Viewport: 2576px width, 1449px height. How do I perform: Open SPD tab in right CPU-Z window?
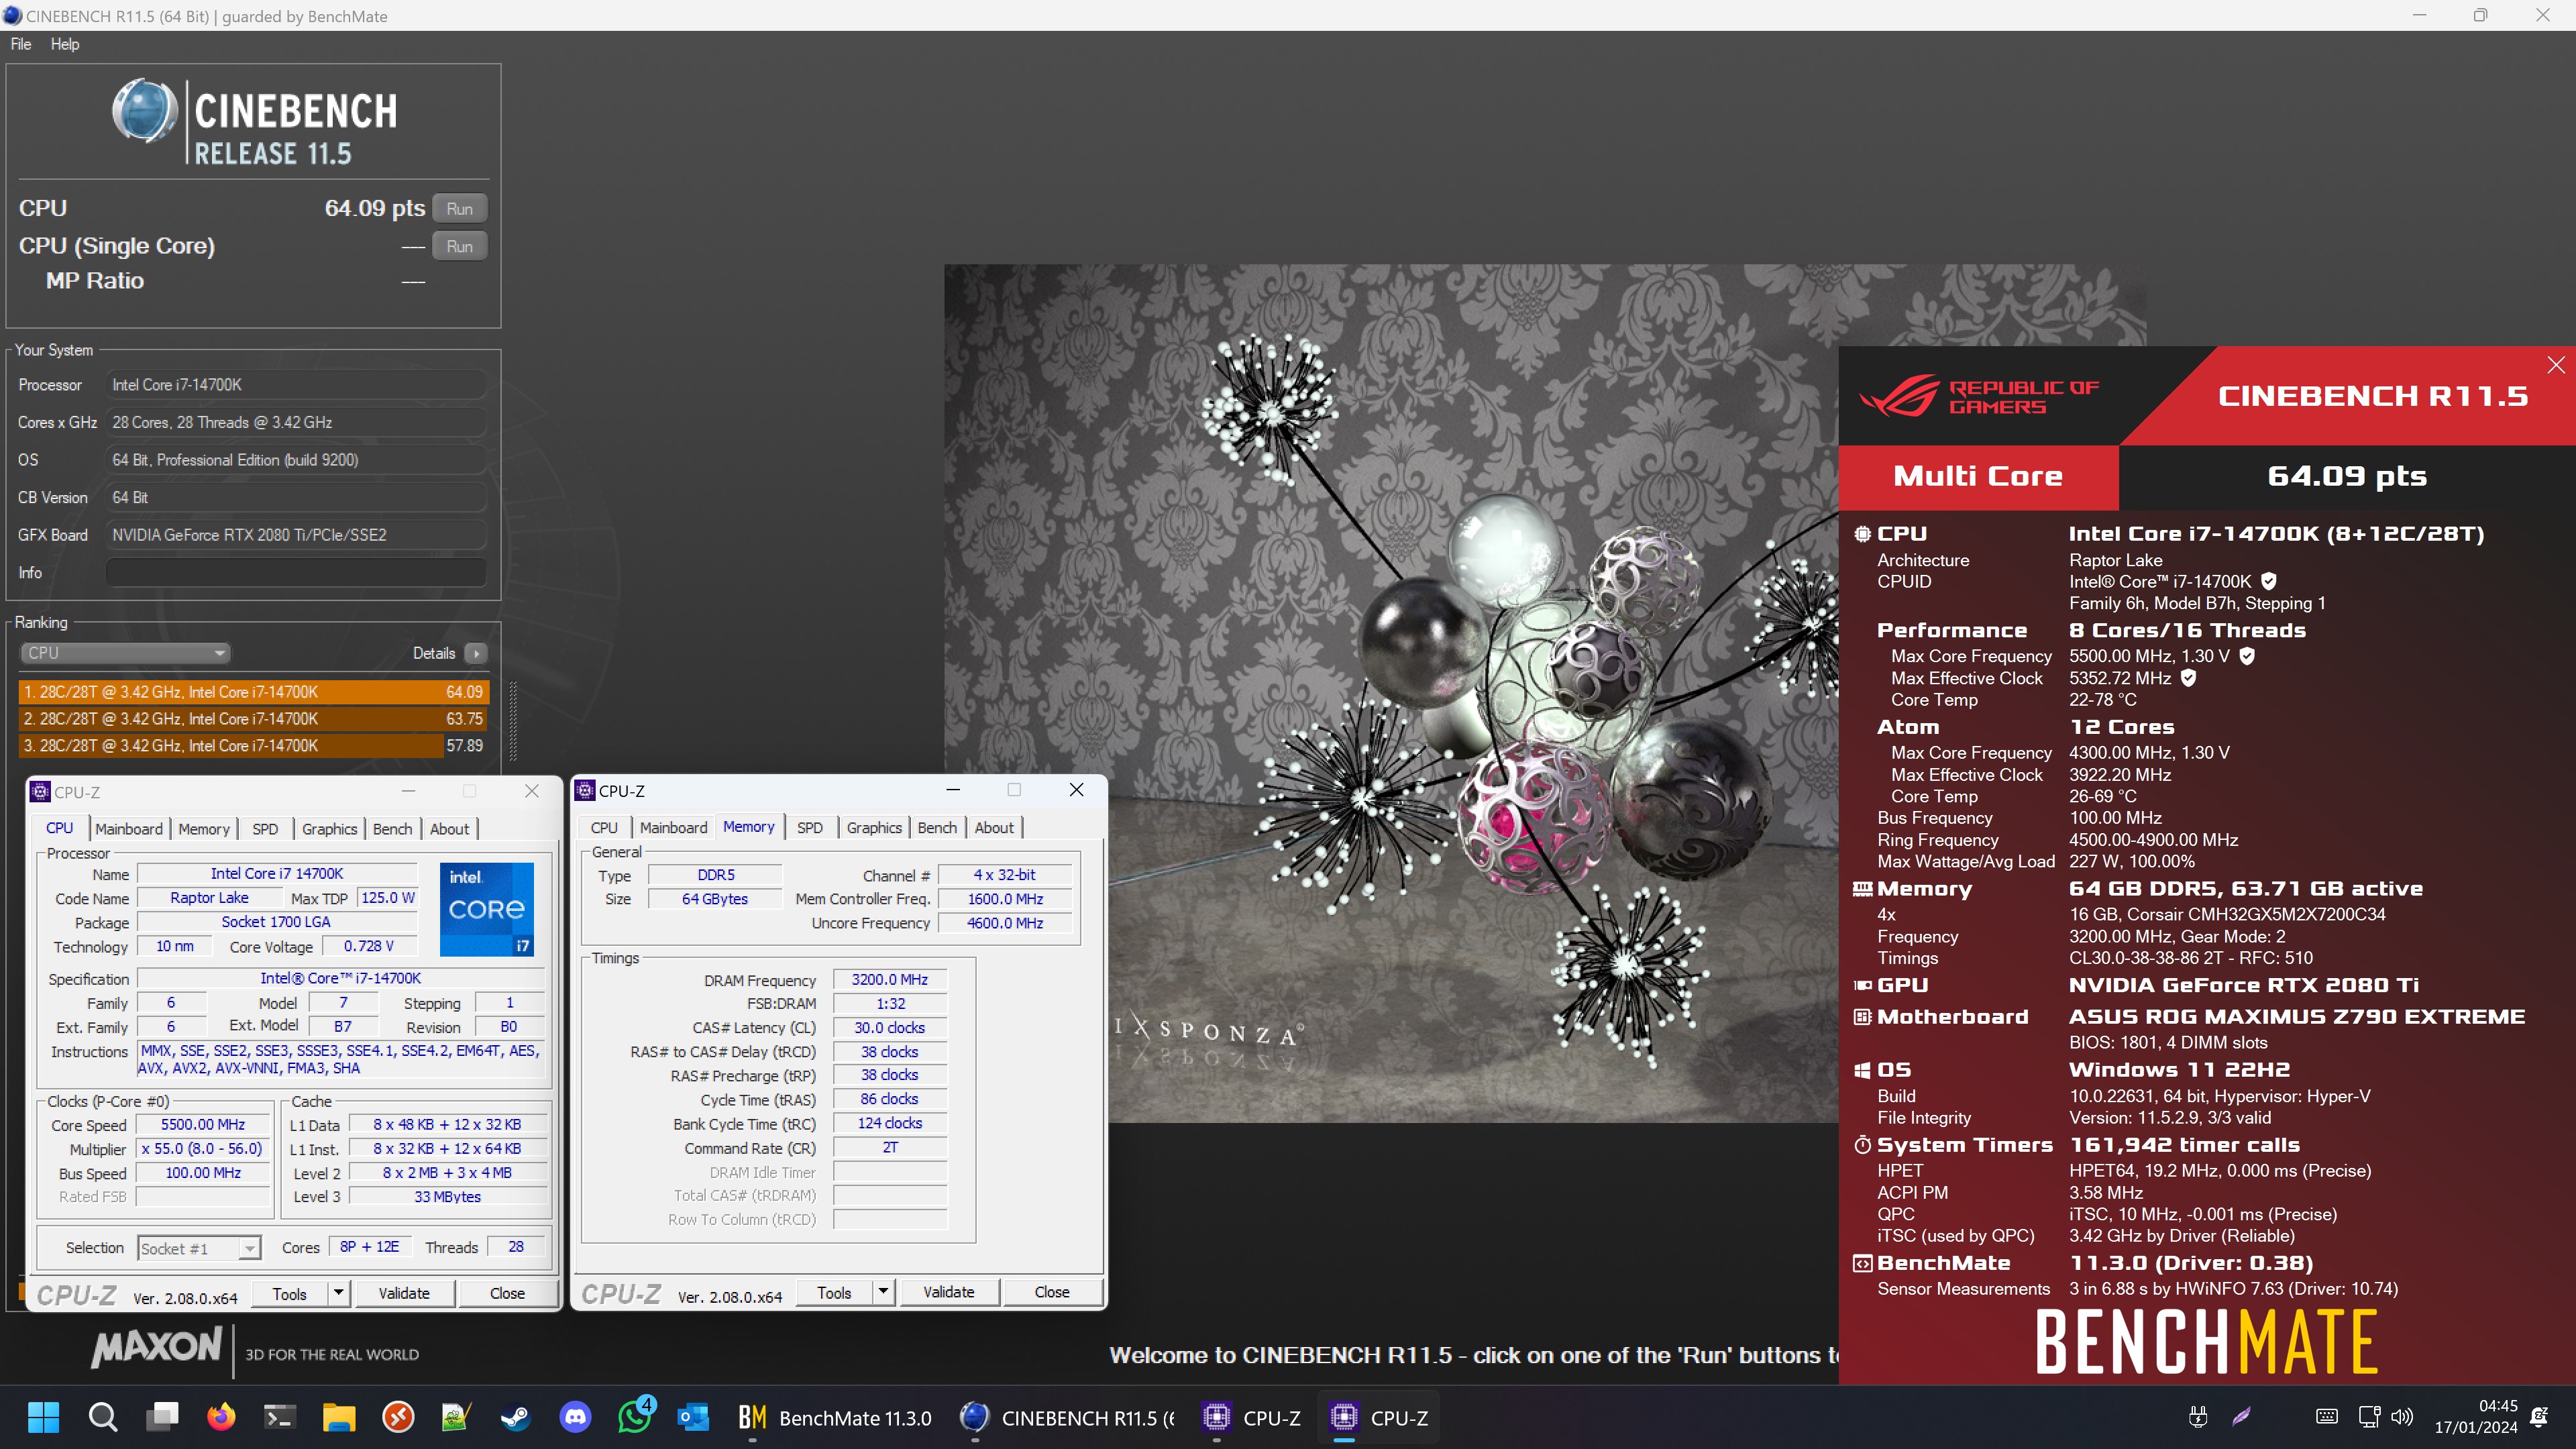(810, 828)
